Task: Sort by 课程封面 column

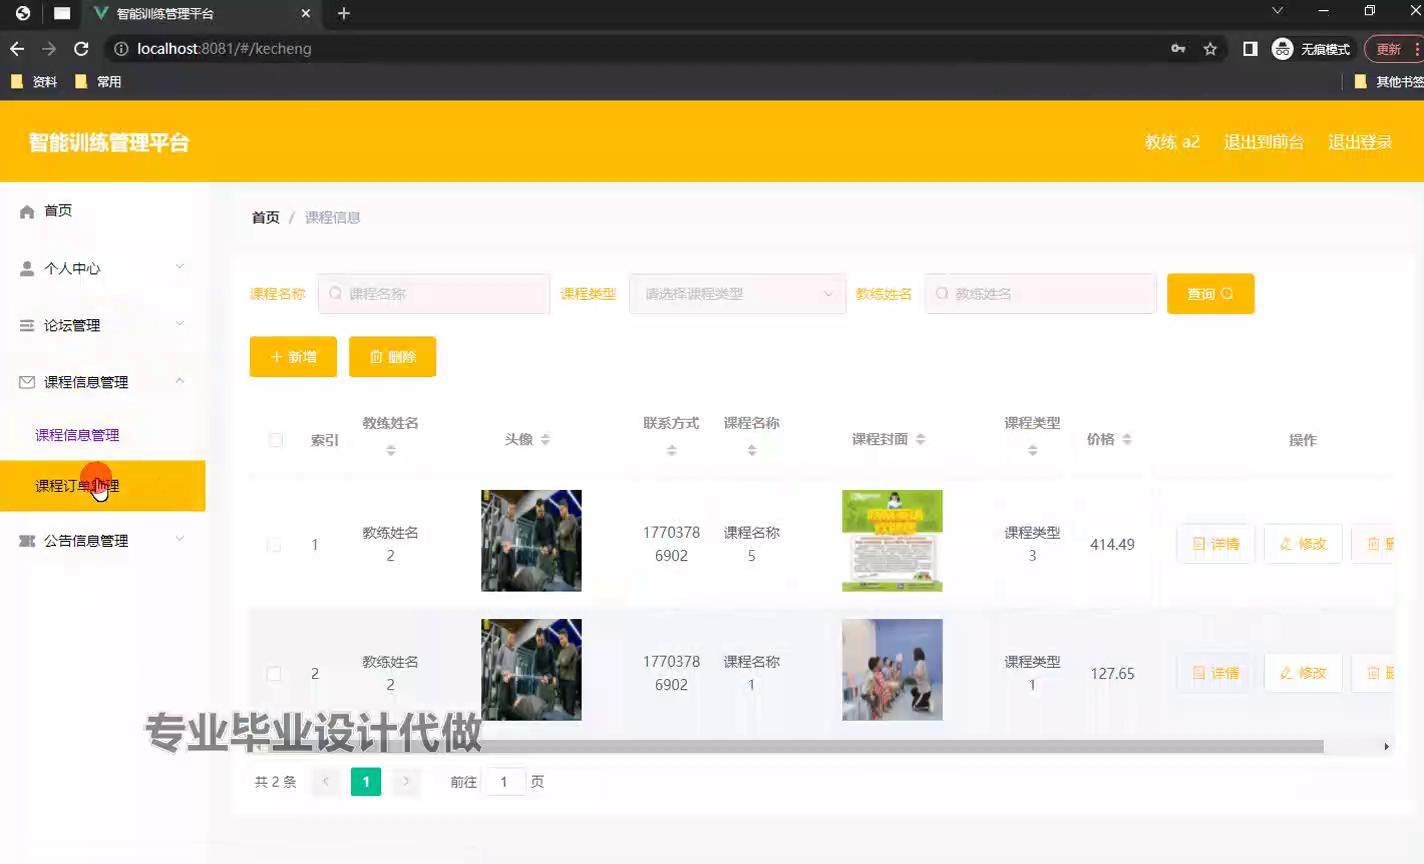Action: 921,439
